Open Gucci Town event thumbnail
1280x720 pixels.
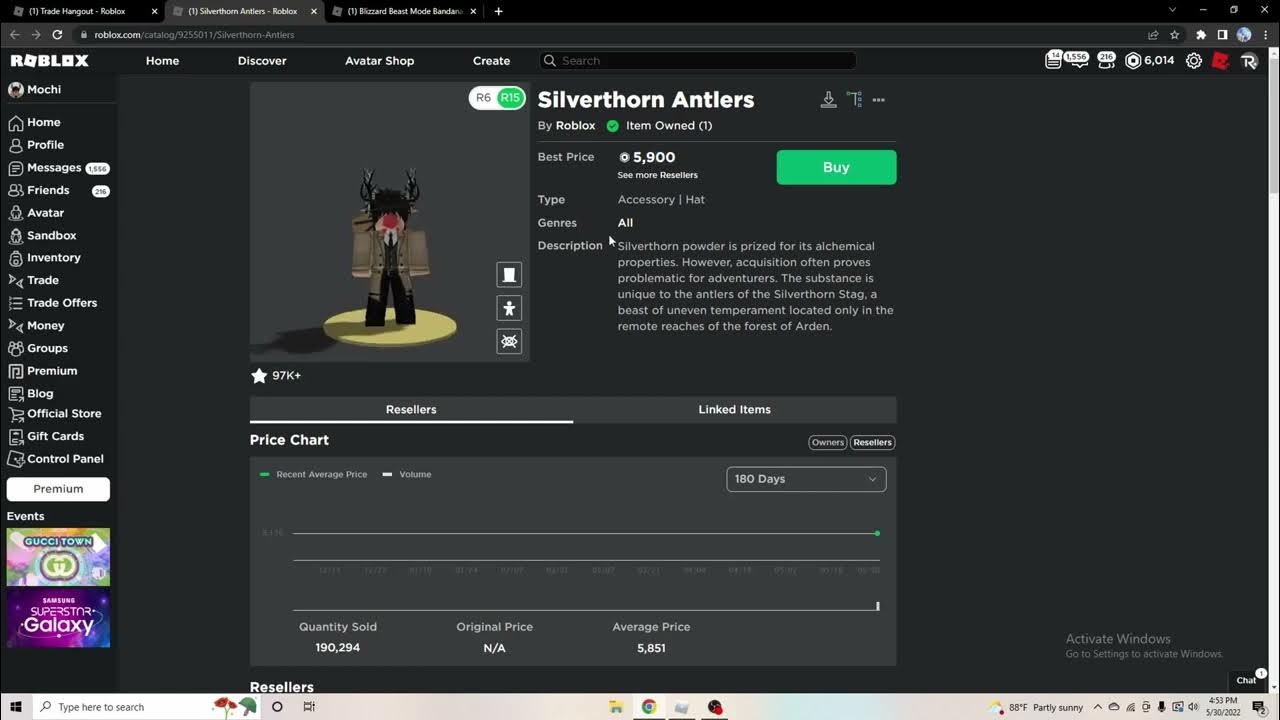coord(58,557)
